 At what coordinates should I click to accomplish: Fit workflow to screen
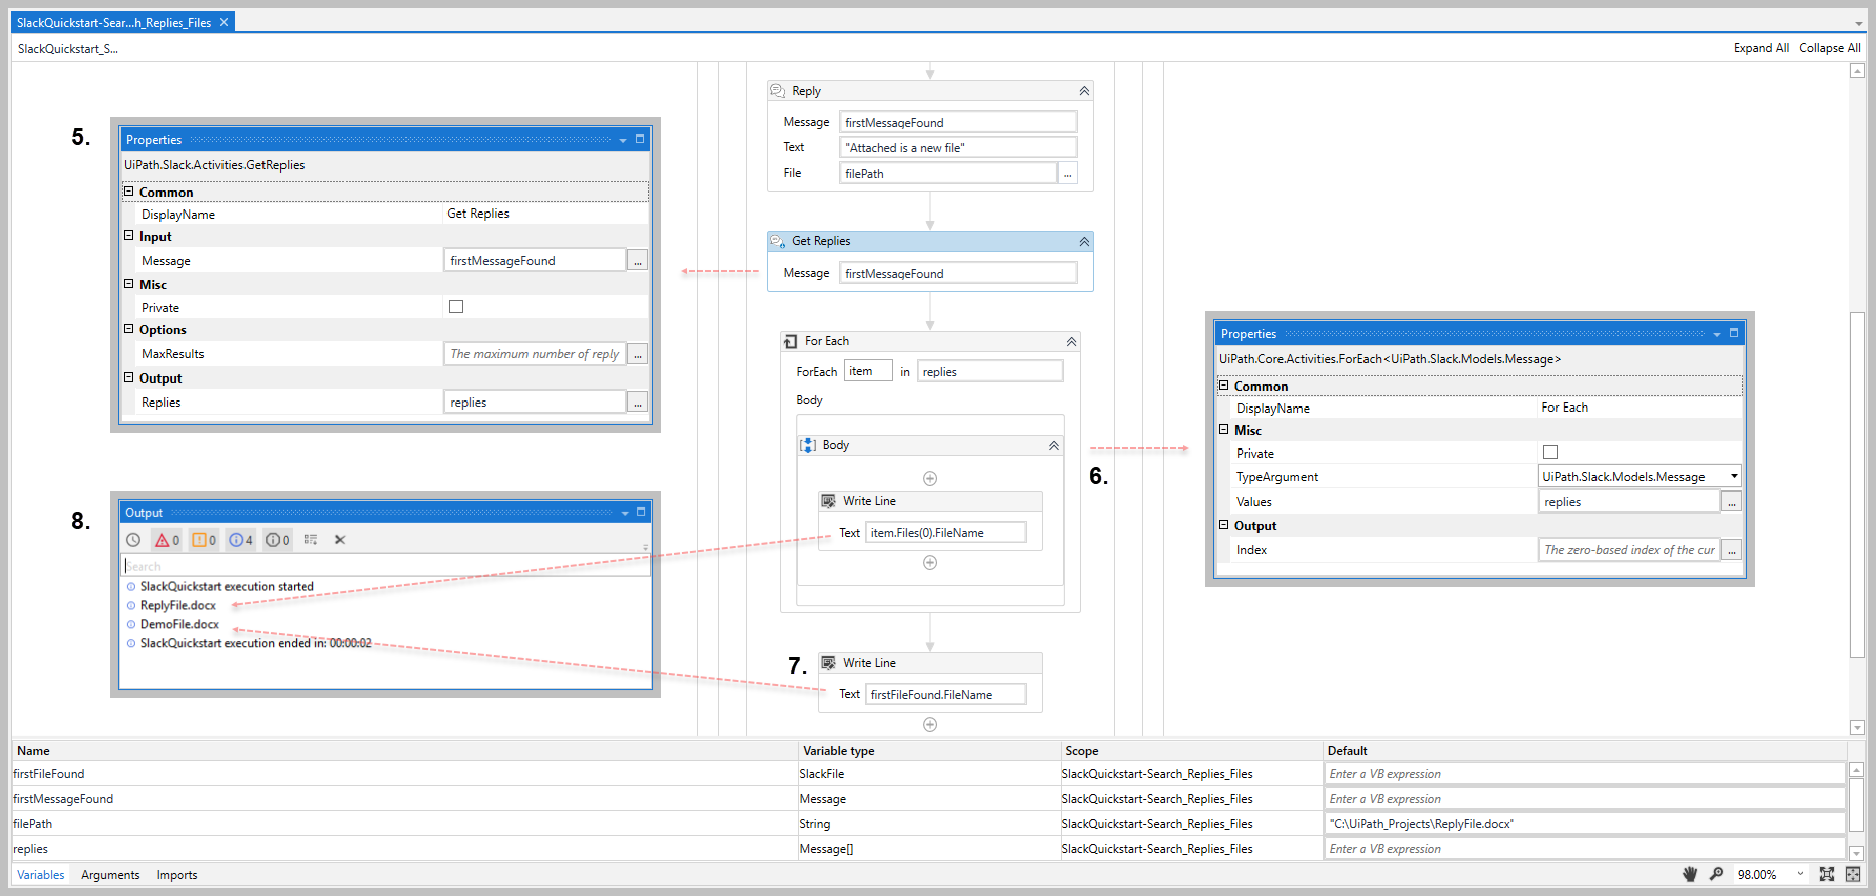1827,874
